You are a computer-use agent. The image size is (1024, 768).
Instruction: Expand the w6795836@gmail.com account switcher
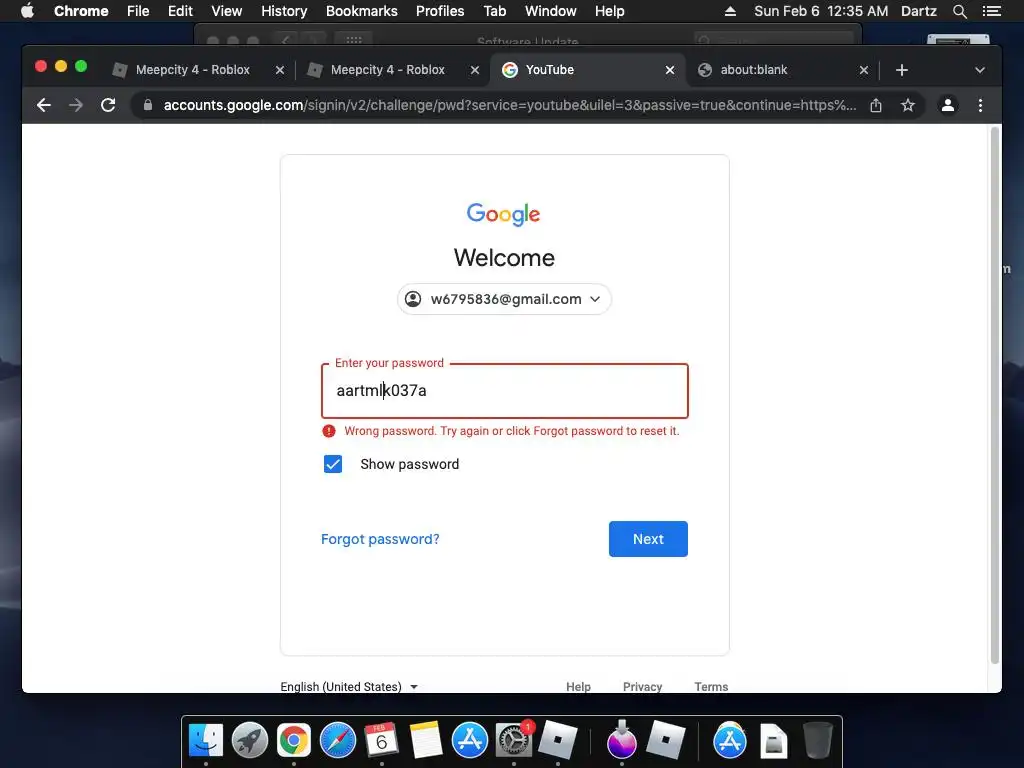point(504,299)
